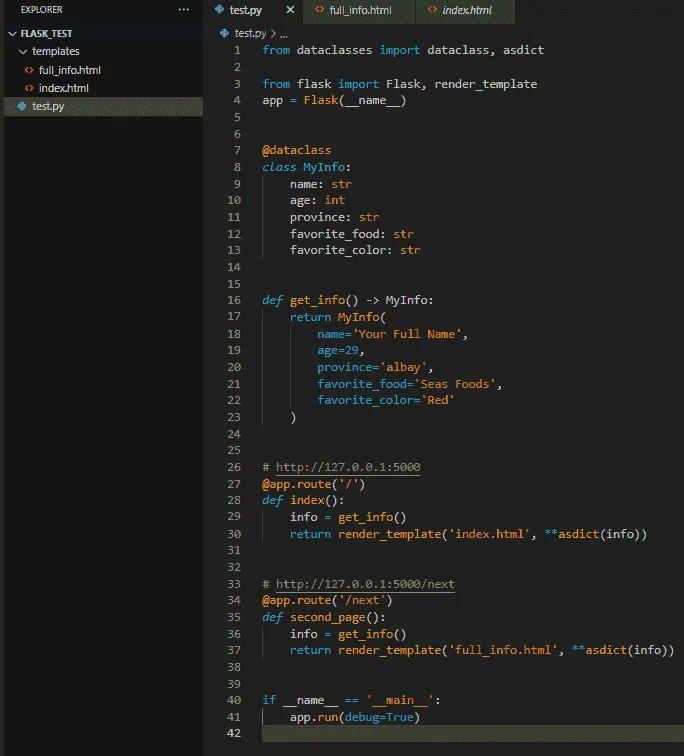The height and width of the screenshot is (756, 684).
Task: Click line number 16 in the gutter
Action: coord(234,300)
